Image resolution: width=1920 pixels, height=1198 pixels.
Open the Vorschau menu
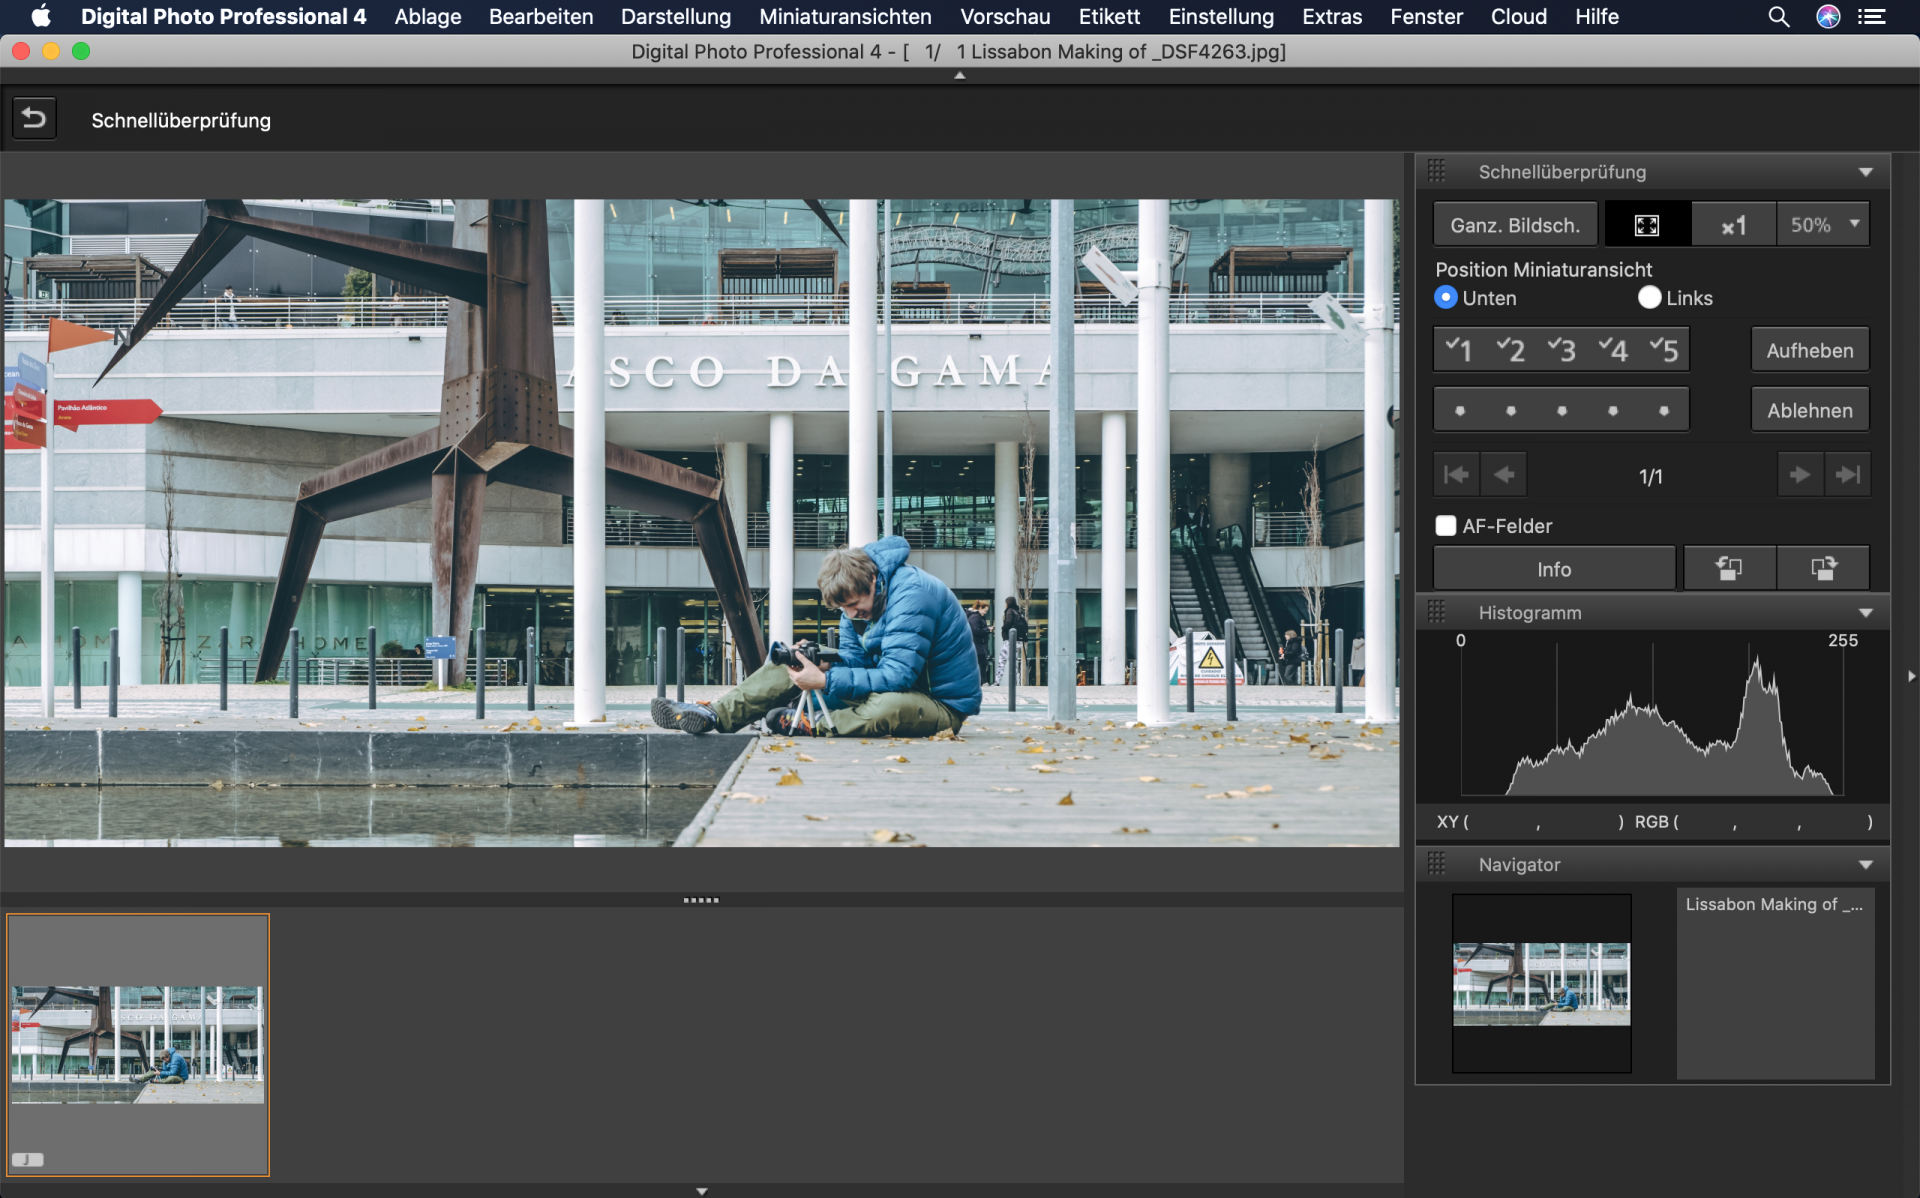coord(1005,17)
